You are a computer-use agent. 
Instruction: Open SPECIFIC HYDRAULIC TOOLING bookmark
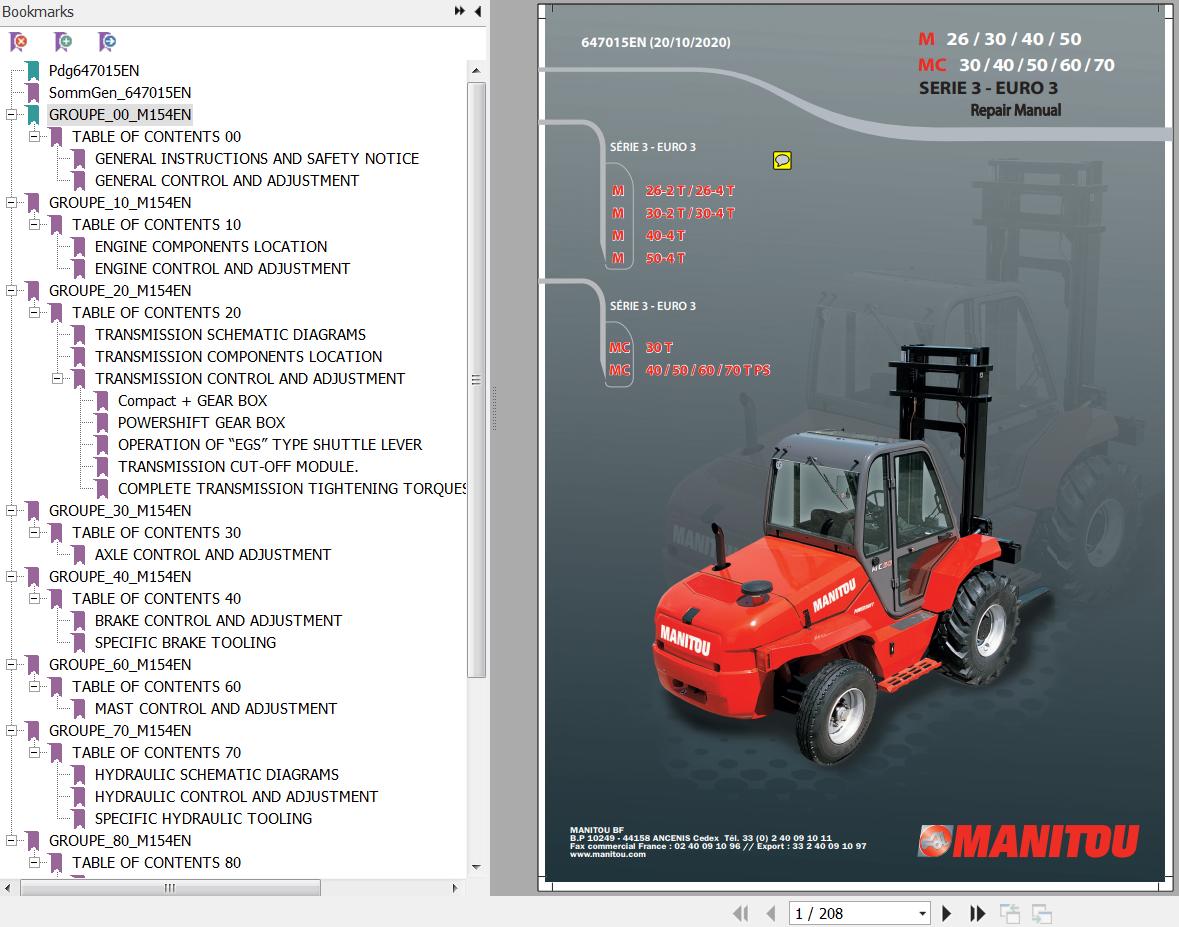coord(203,819)
